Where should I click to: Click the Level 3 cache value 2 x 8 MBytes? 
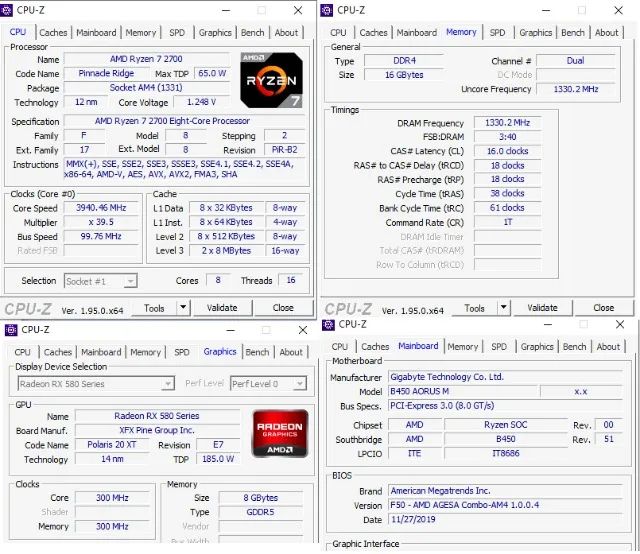(x=226, y=251)
